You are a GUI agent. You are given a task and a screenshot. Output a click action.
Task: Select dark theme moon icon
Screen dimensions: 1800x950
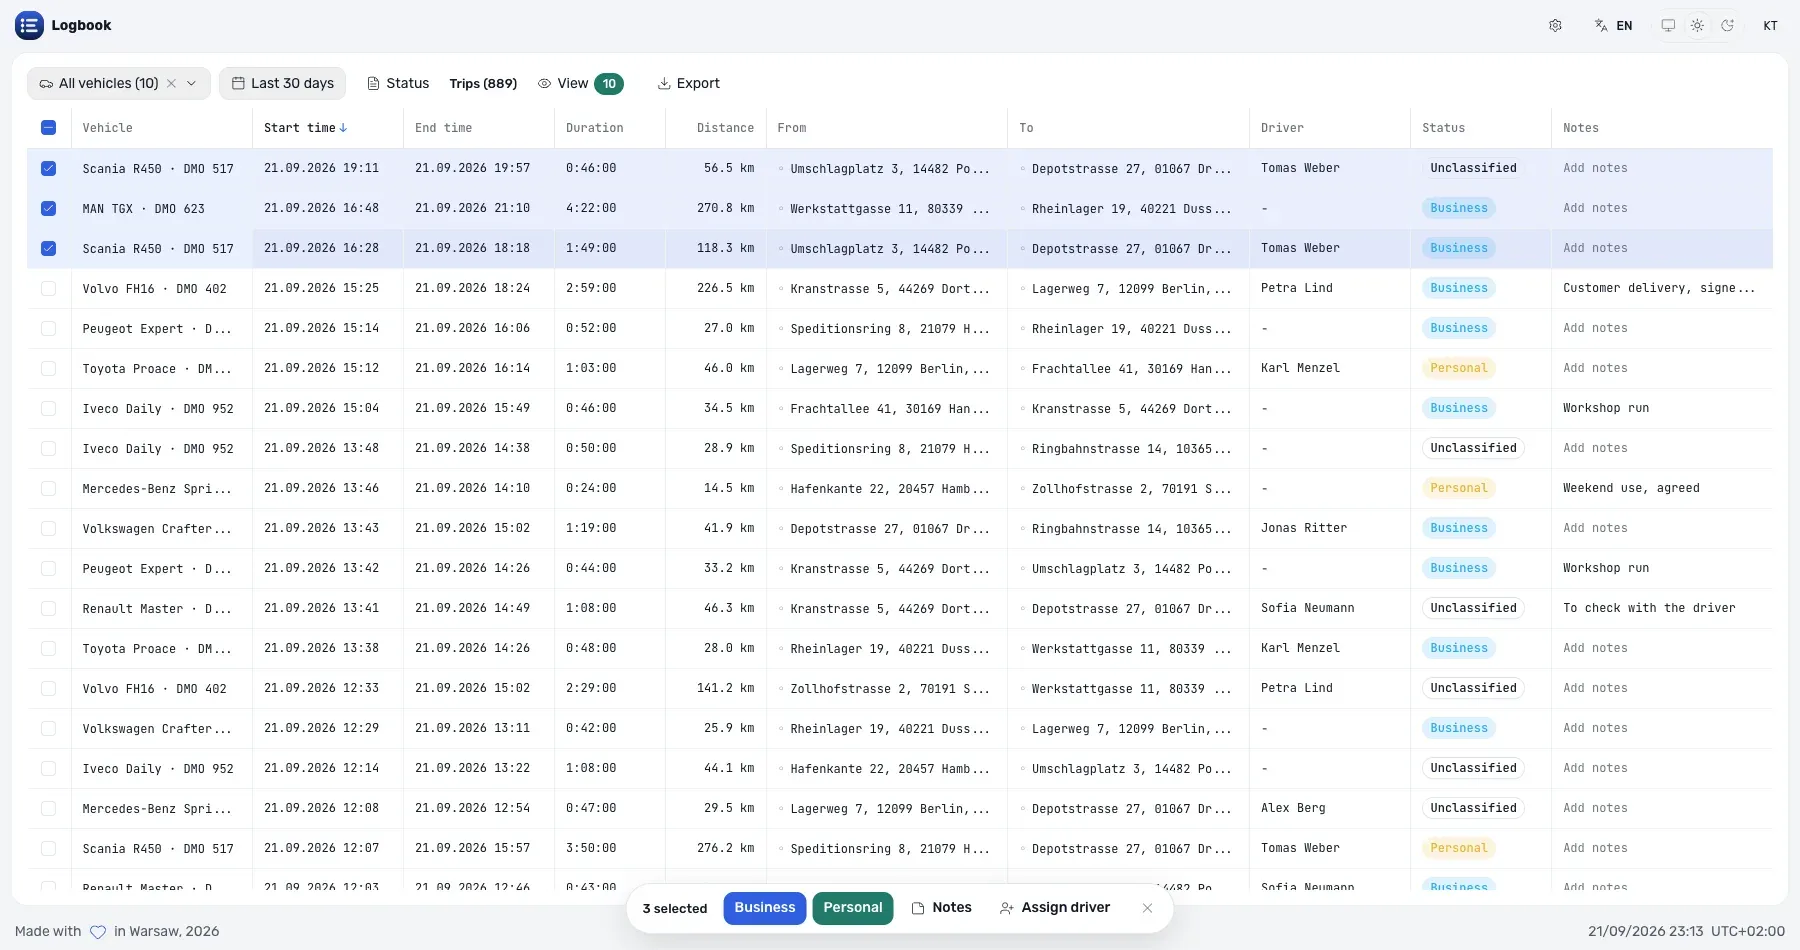(1727, 26)
